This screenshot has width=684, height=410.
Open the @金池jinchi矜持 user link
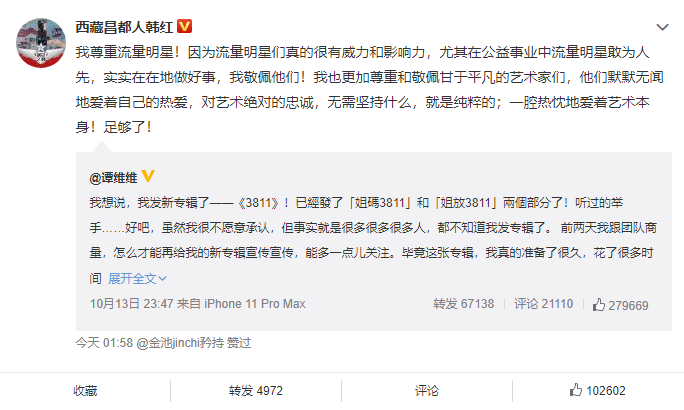pos(181,343)
